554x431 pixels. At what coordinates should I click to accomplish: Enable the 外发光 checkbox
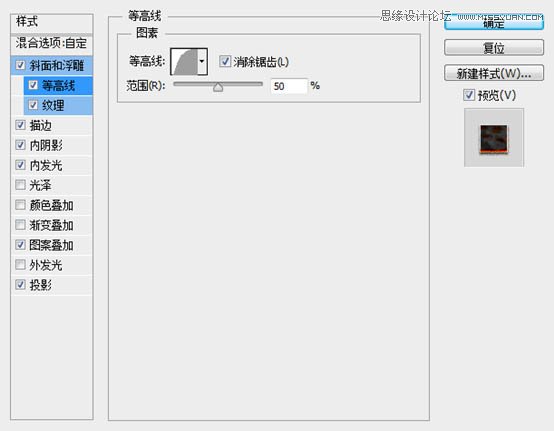[20, 265]
